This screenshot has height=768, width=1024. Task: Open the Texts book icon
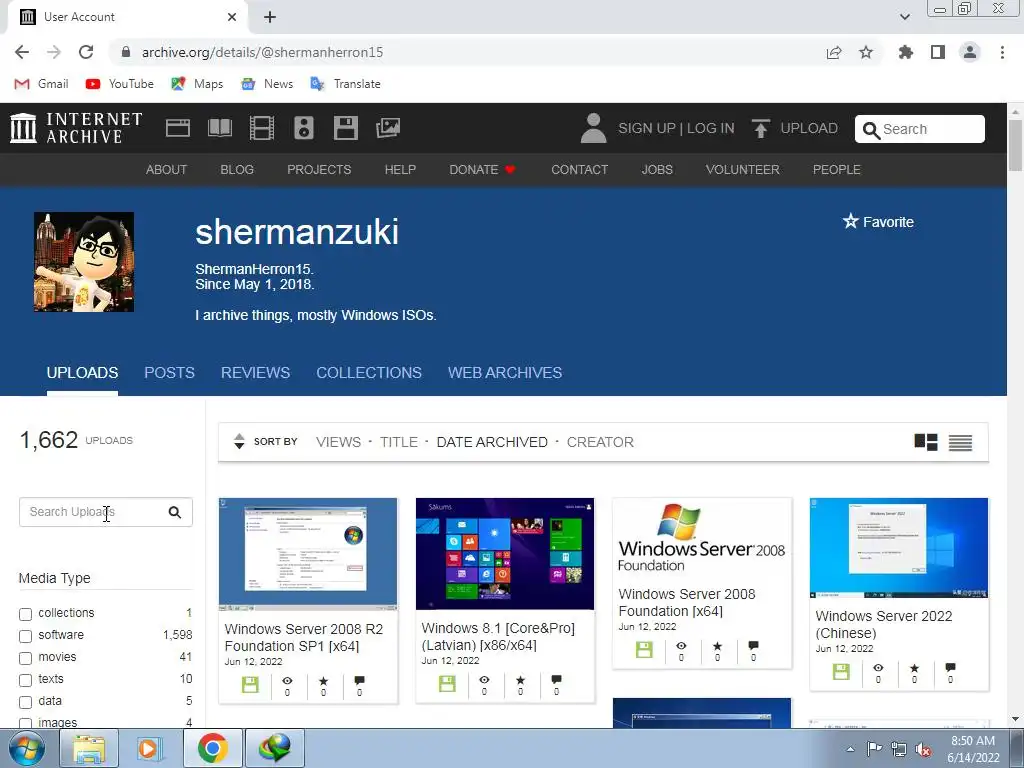point(220,128)
